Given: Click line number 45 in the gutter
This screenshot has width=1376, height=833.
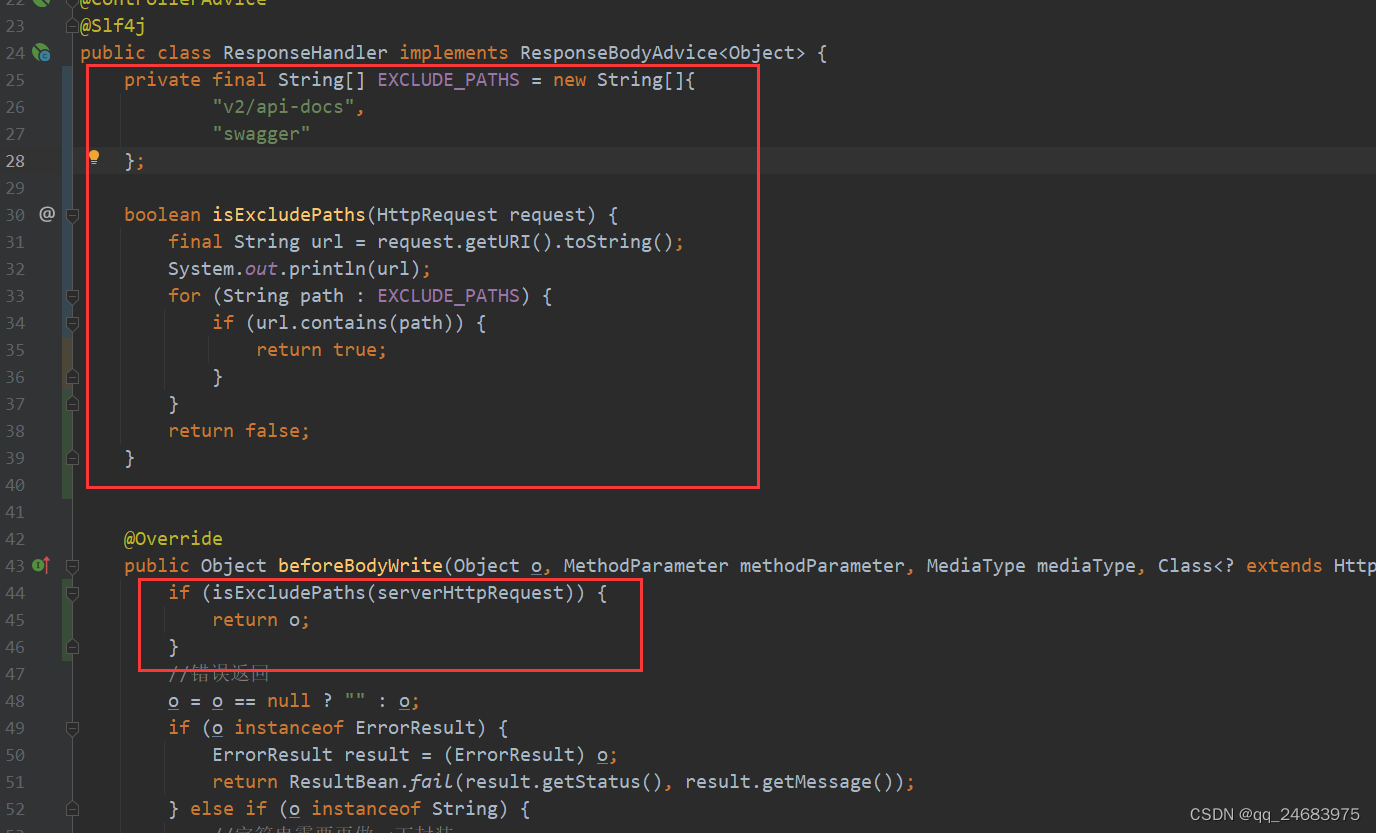Looking at the screenshot, I should (x=15, y=620).
